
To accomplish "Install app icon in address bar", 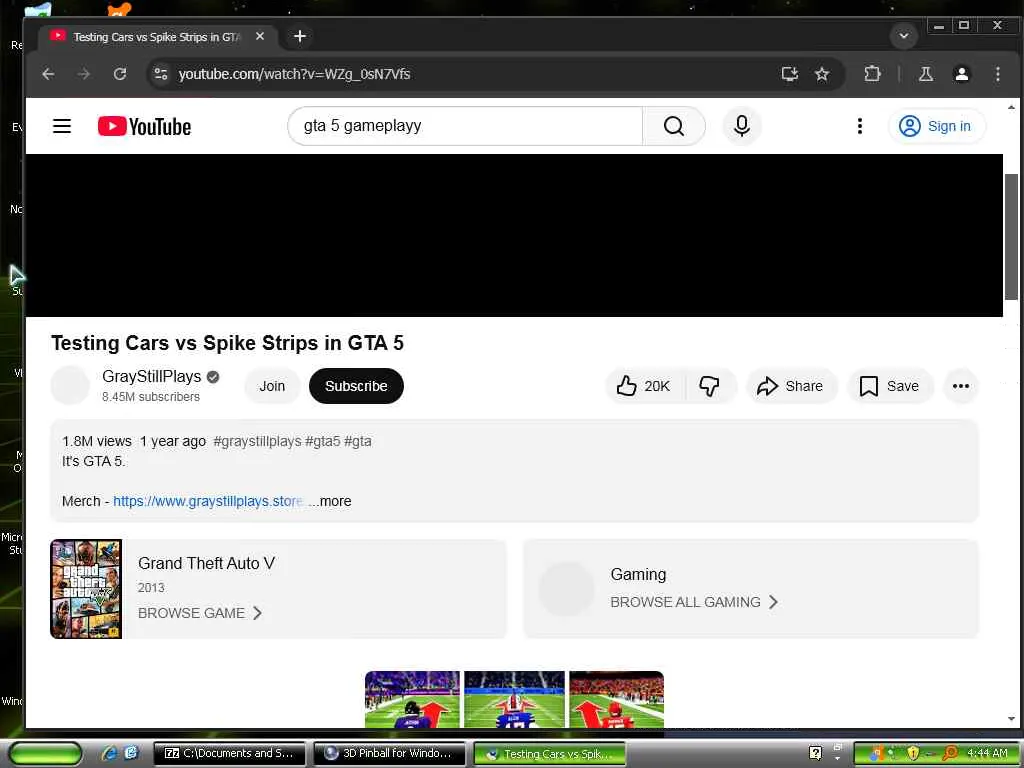I will [790, 74].
